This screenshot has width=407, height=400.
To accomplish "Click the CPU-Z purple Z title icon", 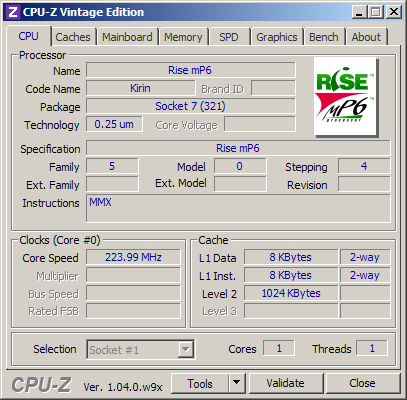I will 13,12.
